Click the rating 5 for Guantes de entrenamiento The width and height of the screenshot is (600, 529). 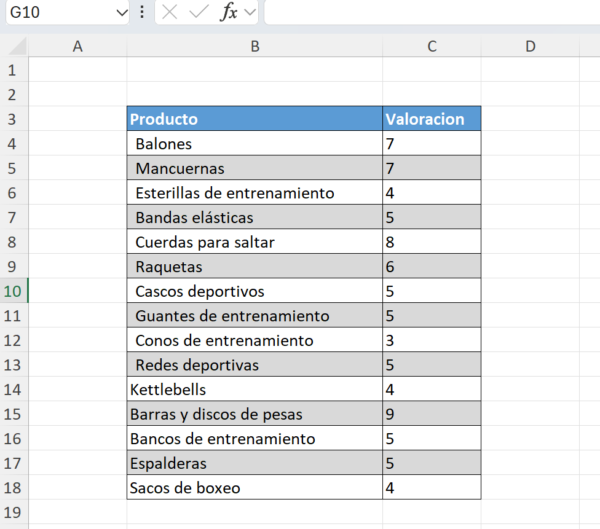[432, 316]
